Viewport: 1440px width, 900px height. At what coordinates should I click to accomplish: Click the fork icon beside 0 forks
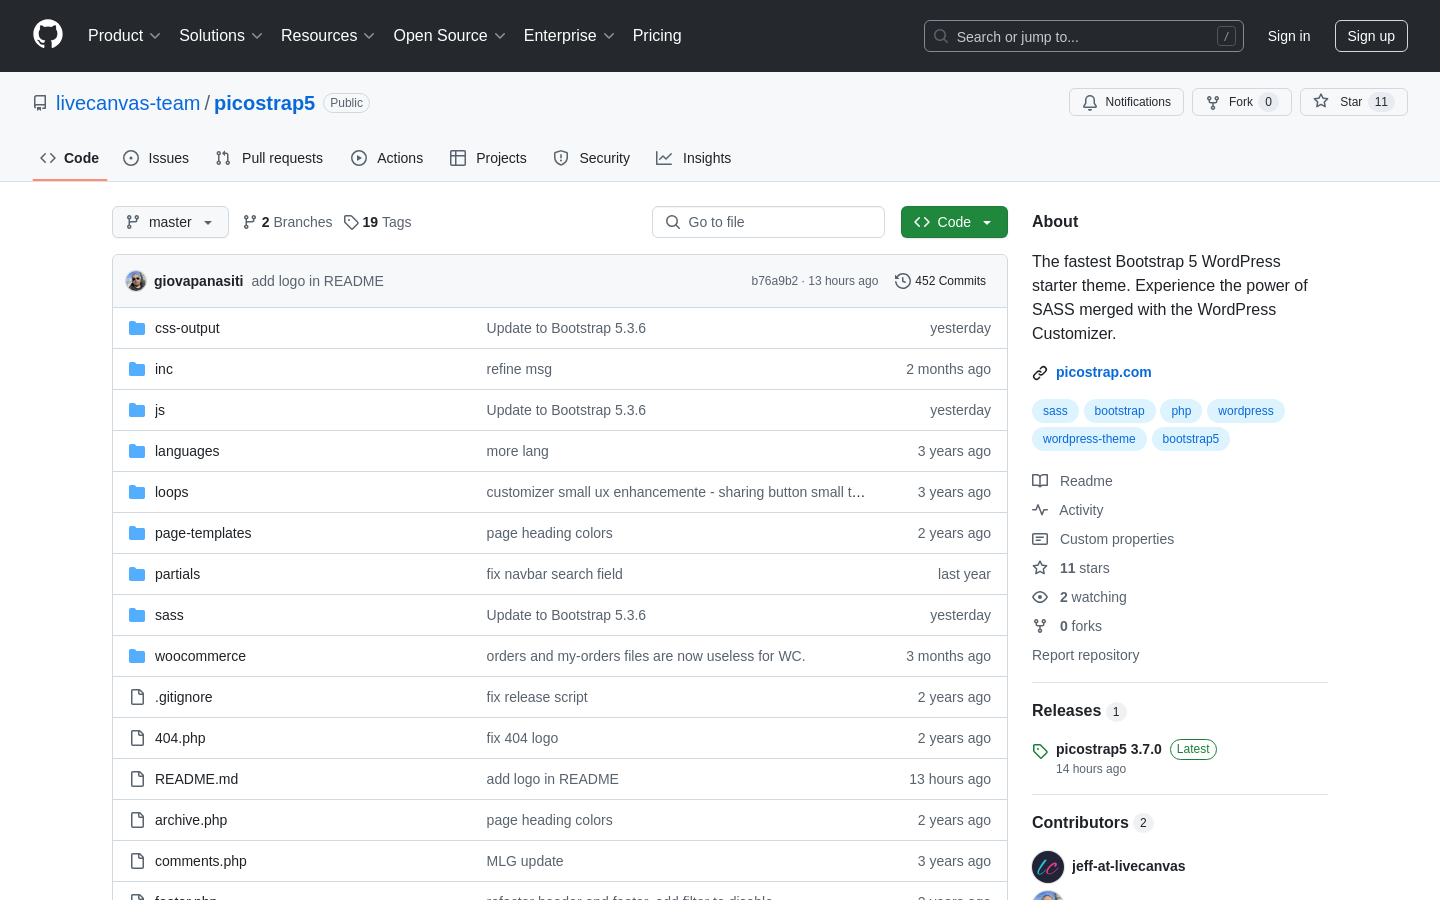pos(1040,626)
